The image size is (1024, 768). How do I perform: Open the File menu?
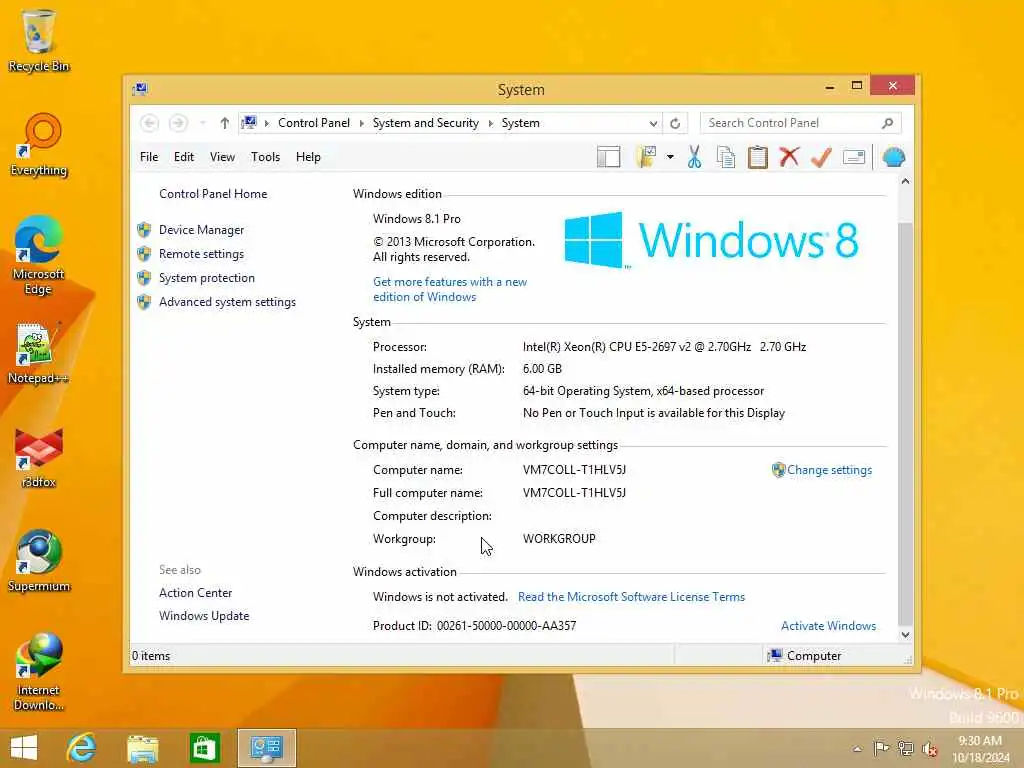click(149, 157)
